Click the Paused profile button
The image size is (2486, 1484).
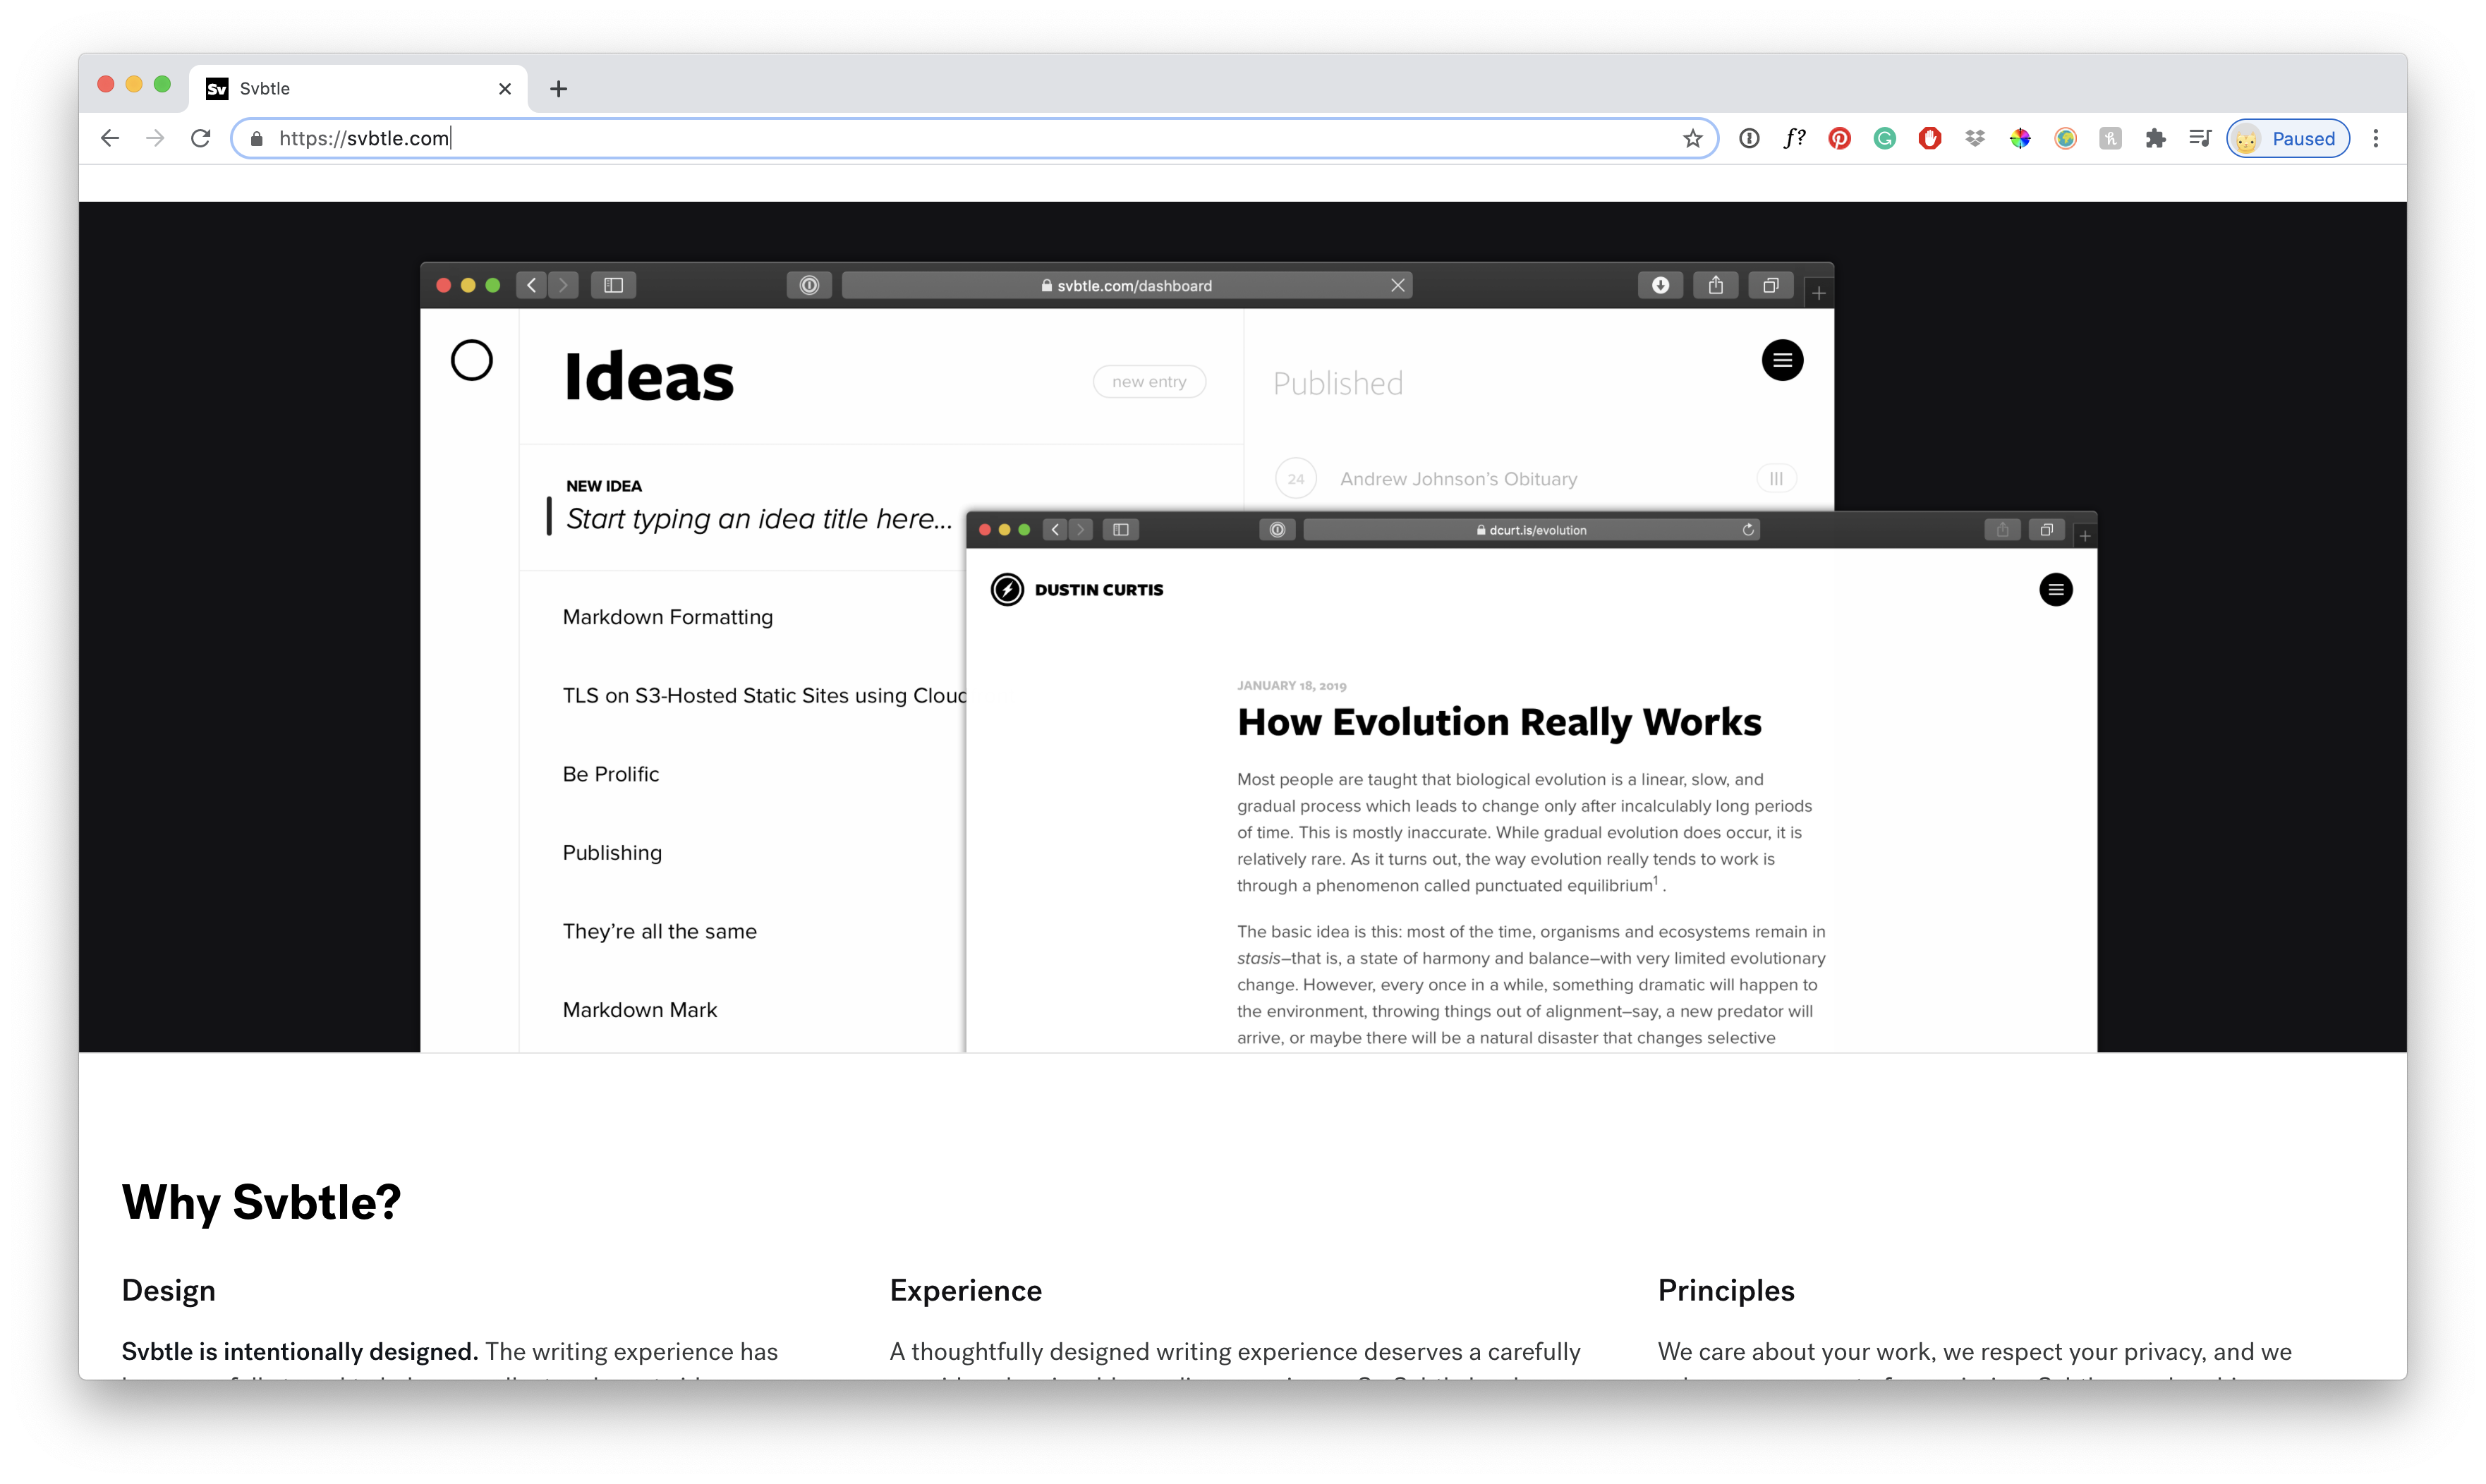[2288, 139]
